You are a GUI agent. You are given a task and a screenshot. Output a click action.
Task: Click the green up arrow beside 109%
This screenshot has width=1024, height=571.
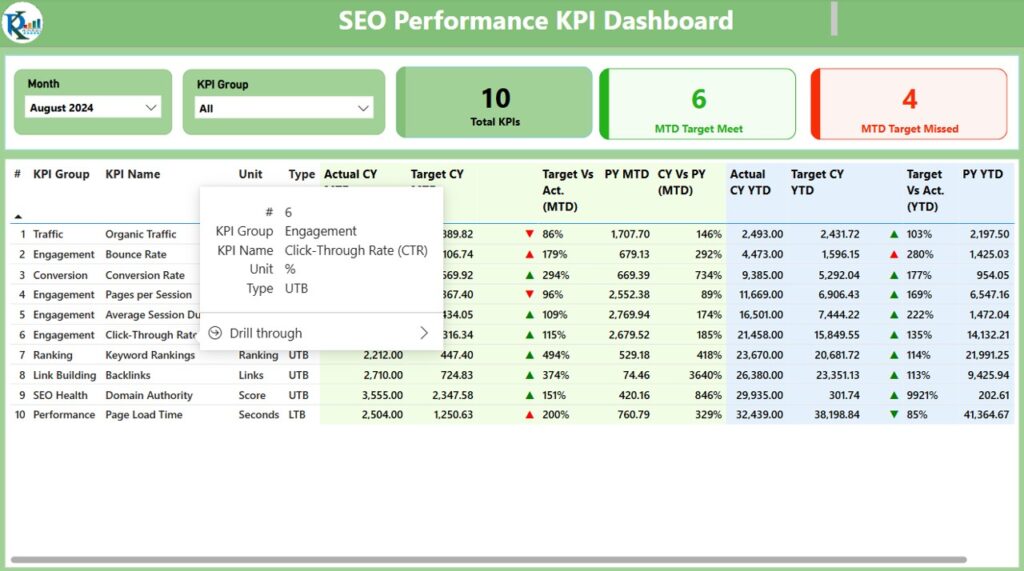530,315
